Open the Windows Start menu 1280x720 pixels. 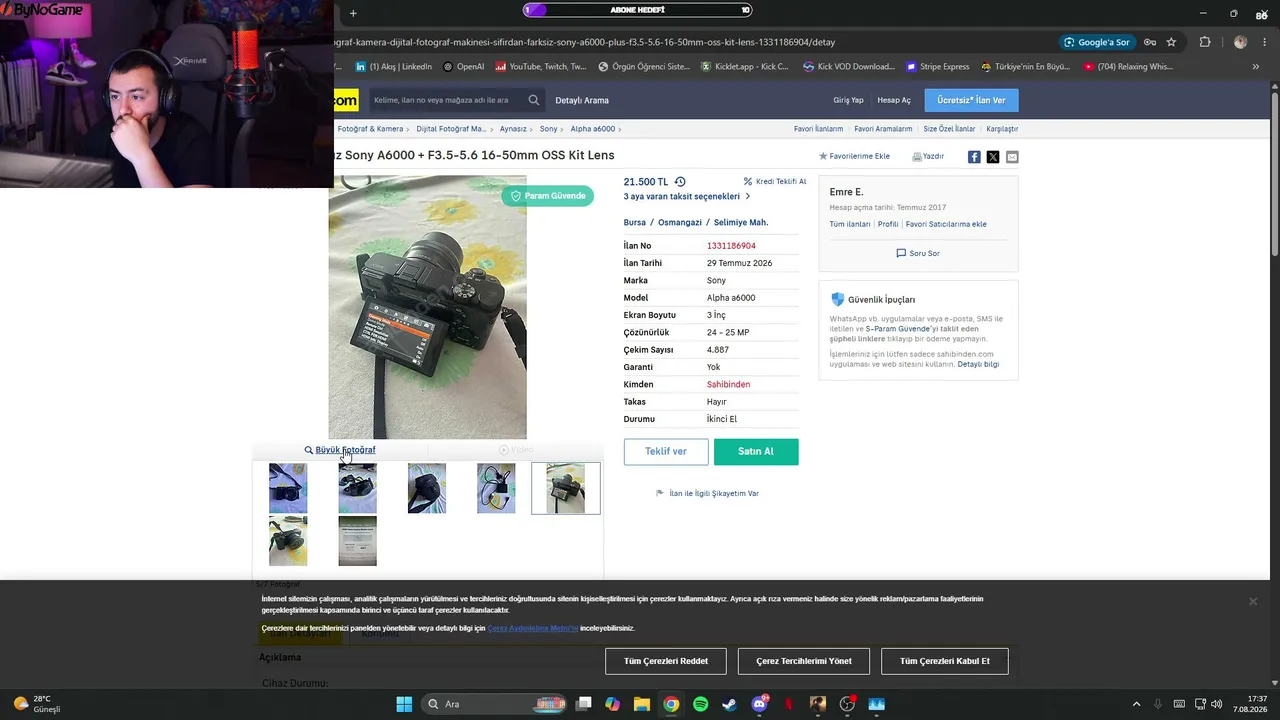pos(404,704)
